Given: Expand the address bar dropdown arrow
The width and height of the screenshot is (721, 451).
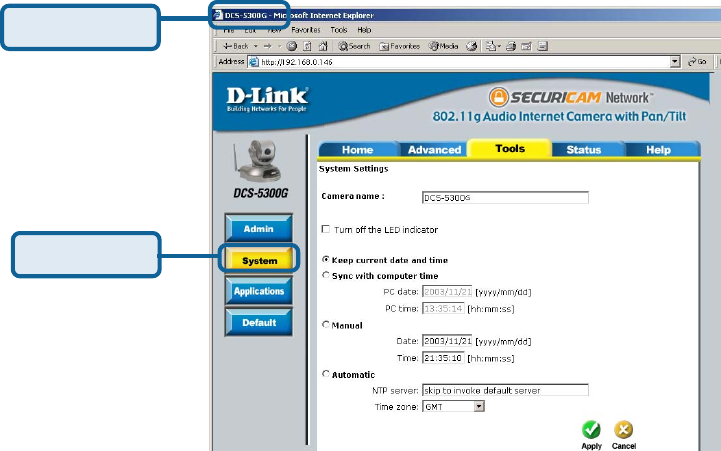Looking at the screenshot, I should click(675, 62).
